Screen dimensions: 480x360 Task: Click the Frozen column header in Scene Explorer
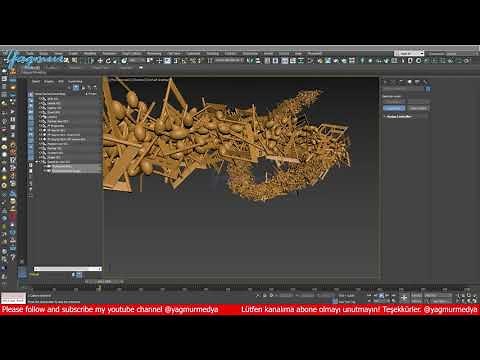92,94
